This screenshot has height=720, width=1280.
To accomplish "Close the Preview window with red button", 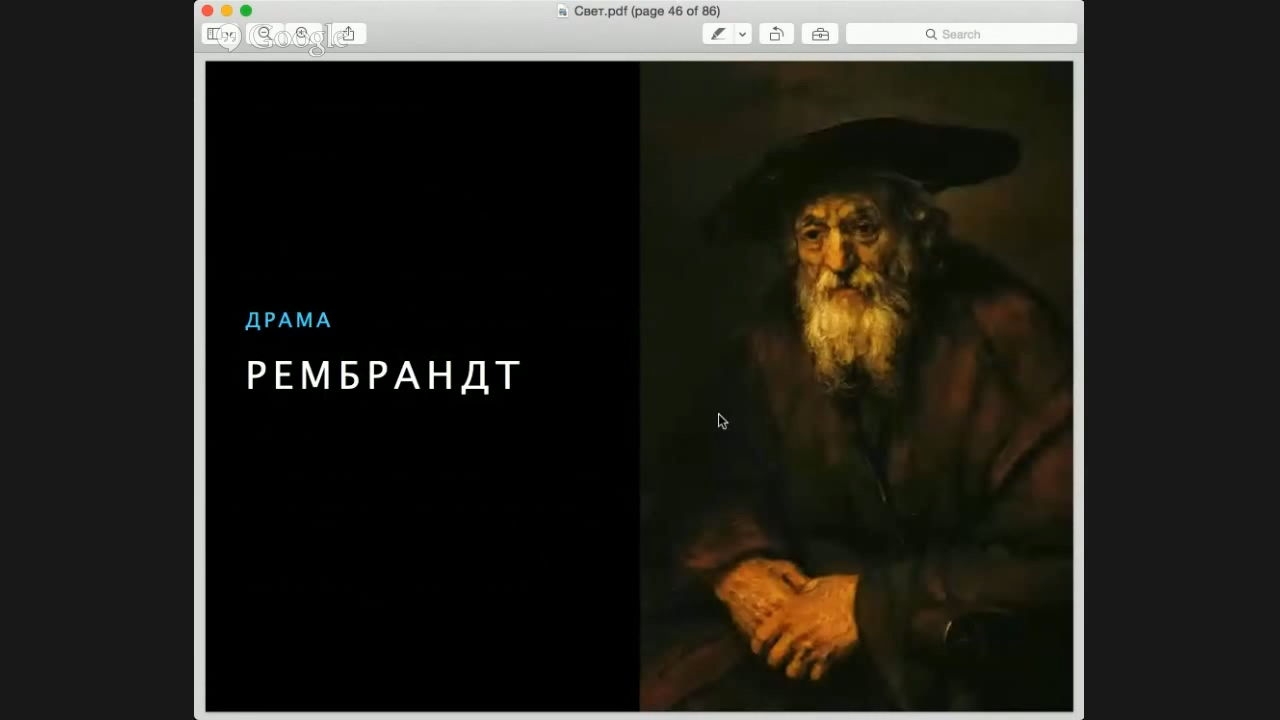I will [208, 11].
